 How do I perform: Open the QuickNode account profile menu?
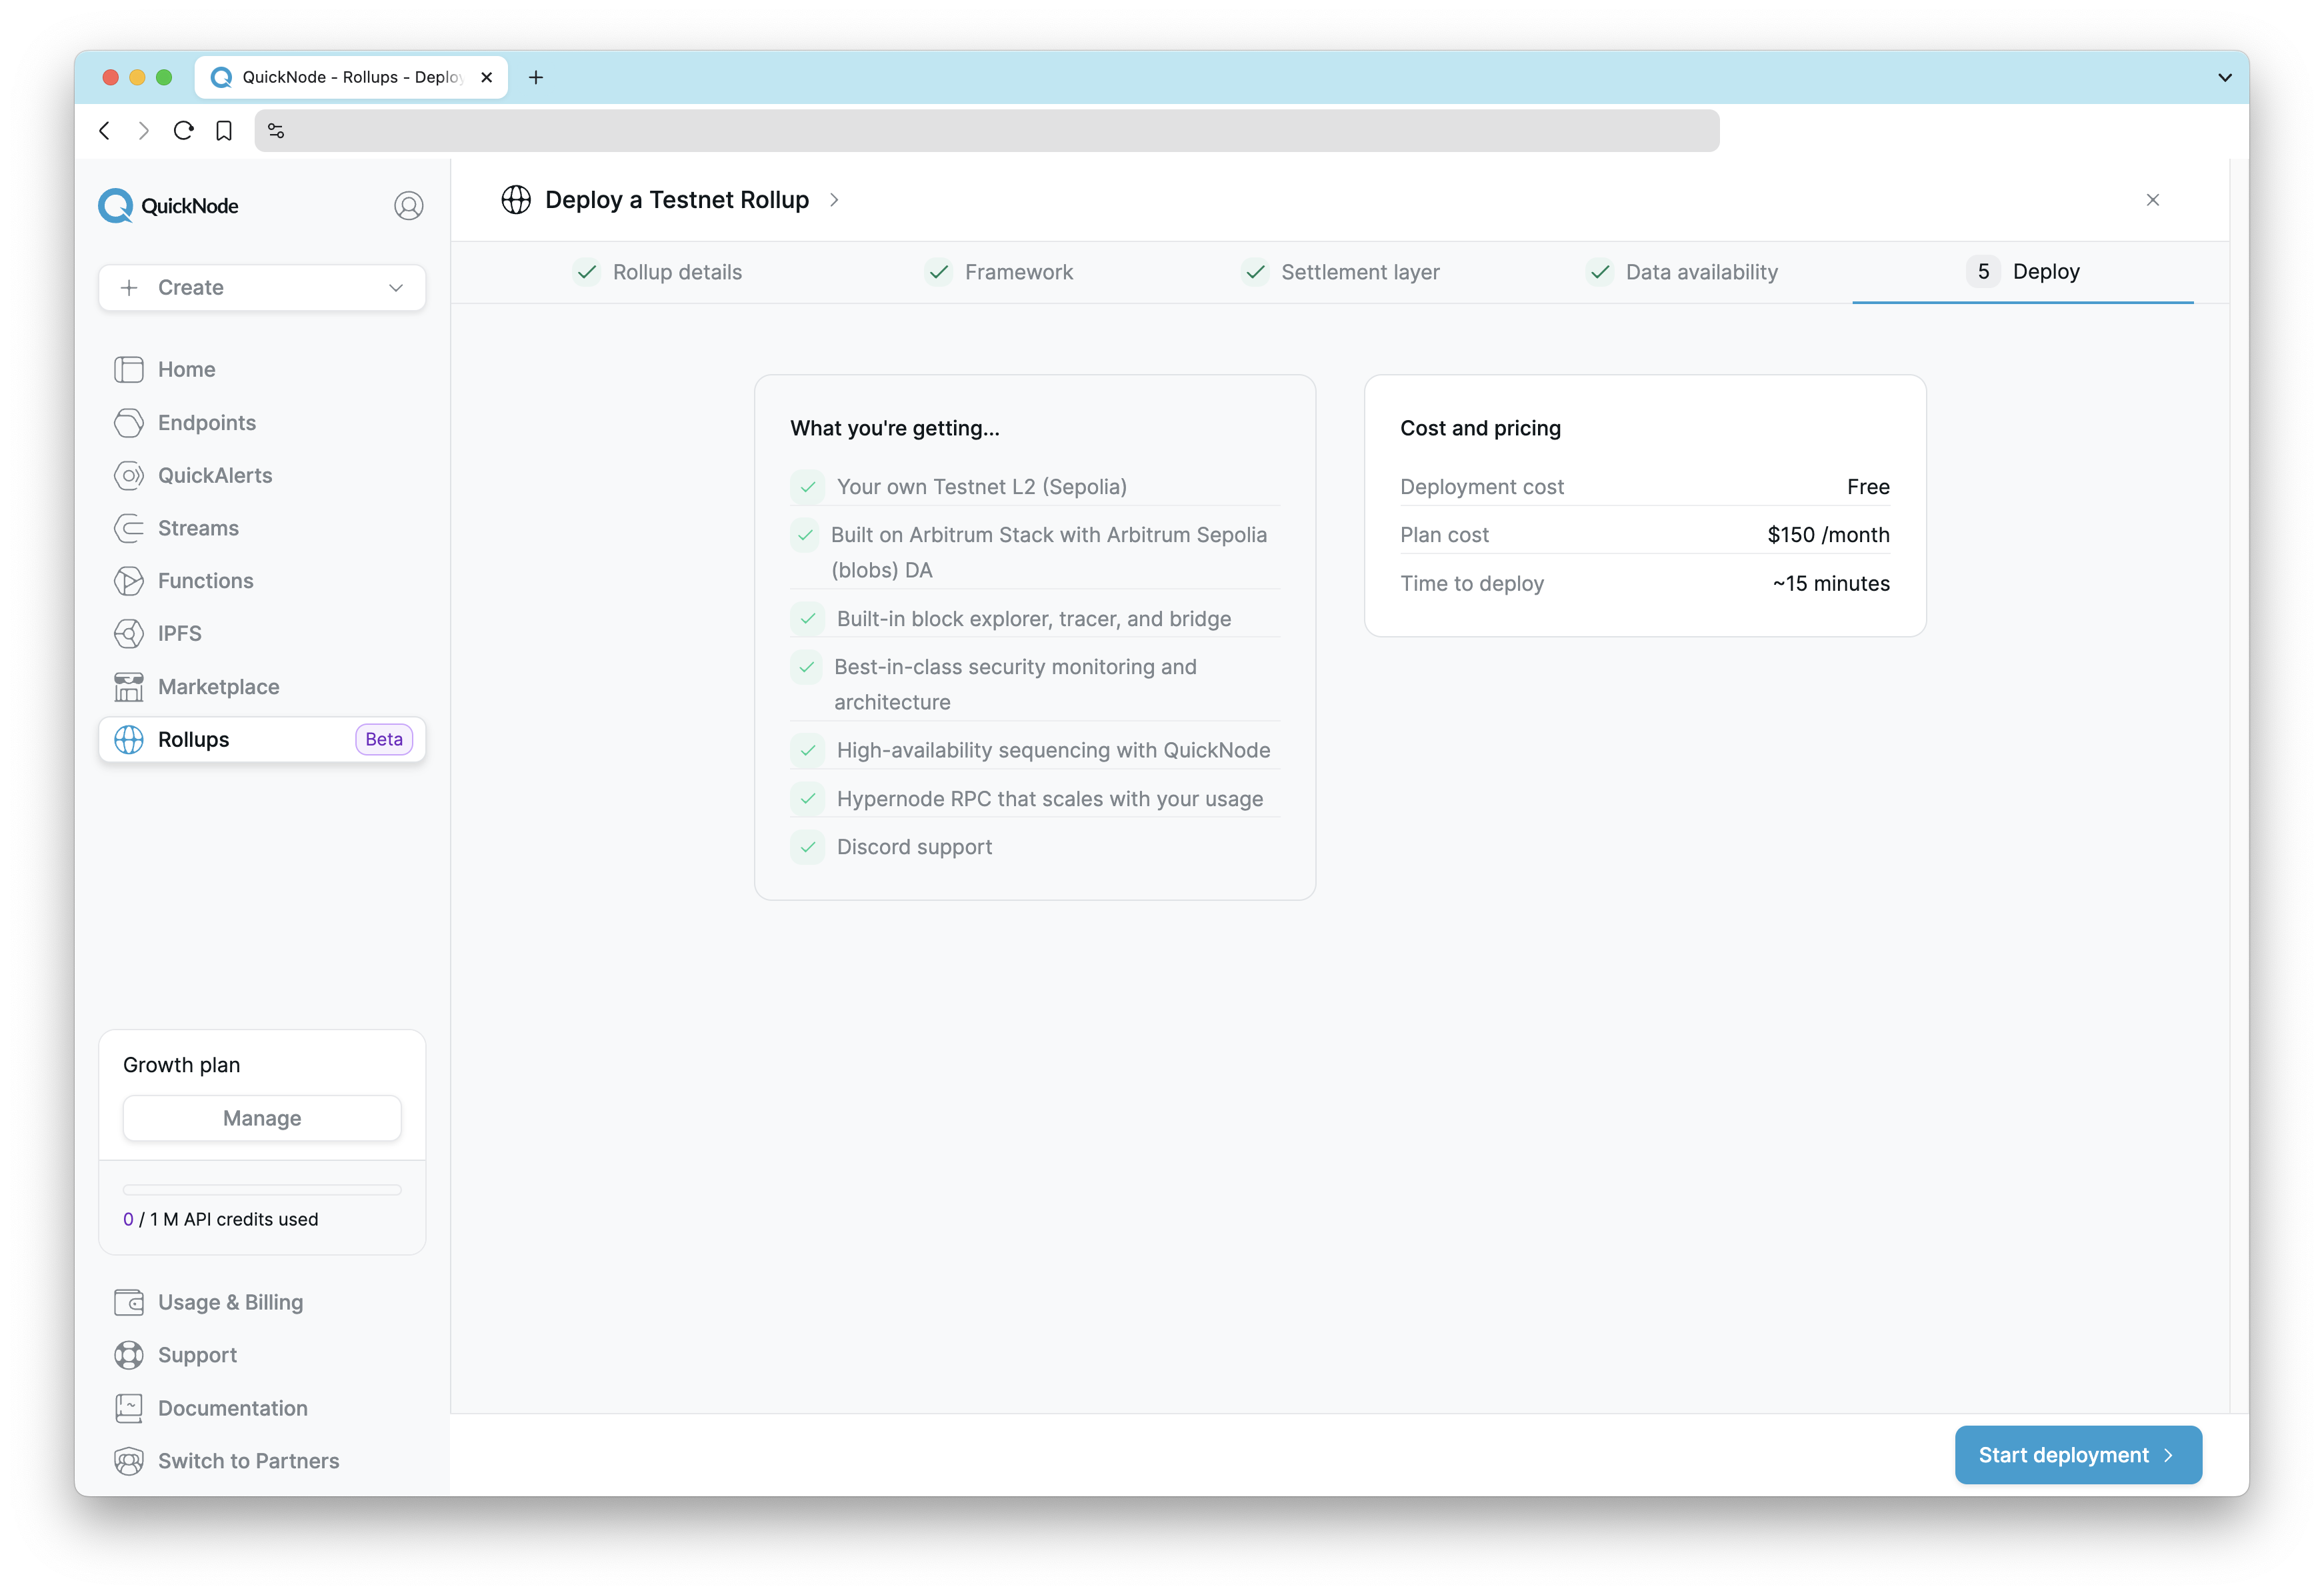408,205
